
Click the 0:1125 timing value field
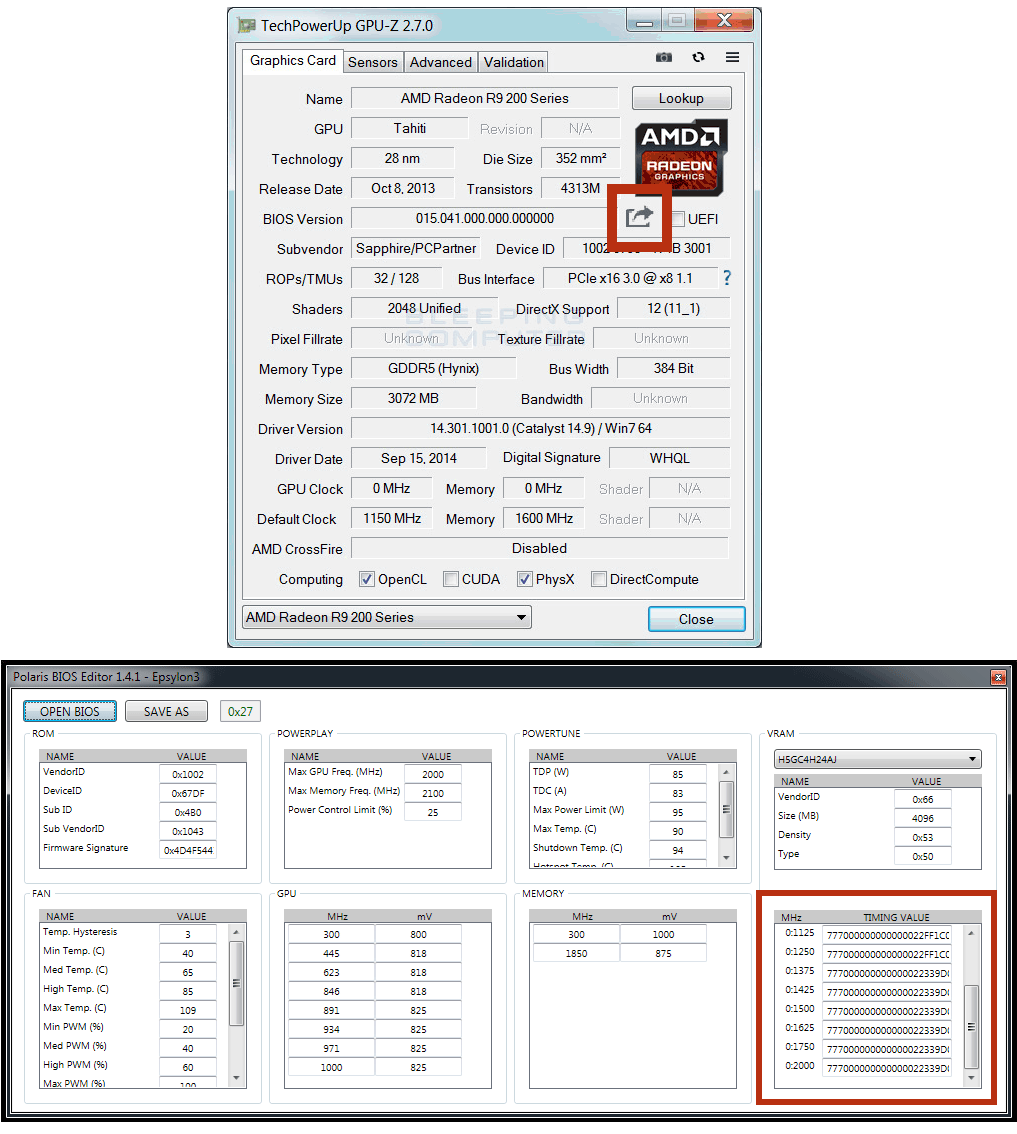(887, 935)
